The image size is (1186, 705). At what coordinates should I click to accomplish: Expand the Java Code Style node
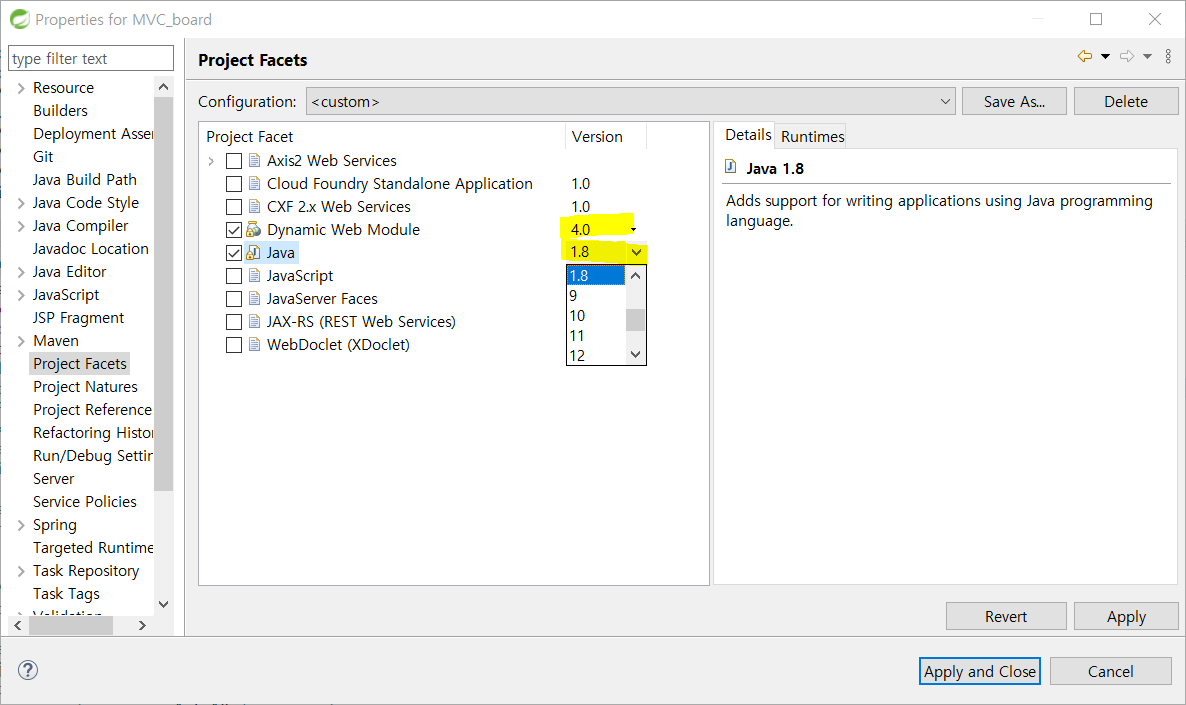point(21,203)
